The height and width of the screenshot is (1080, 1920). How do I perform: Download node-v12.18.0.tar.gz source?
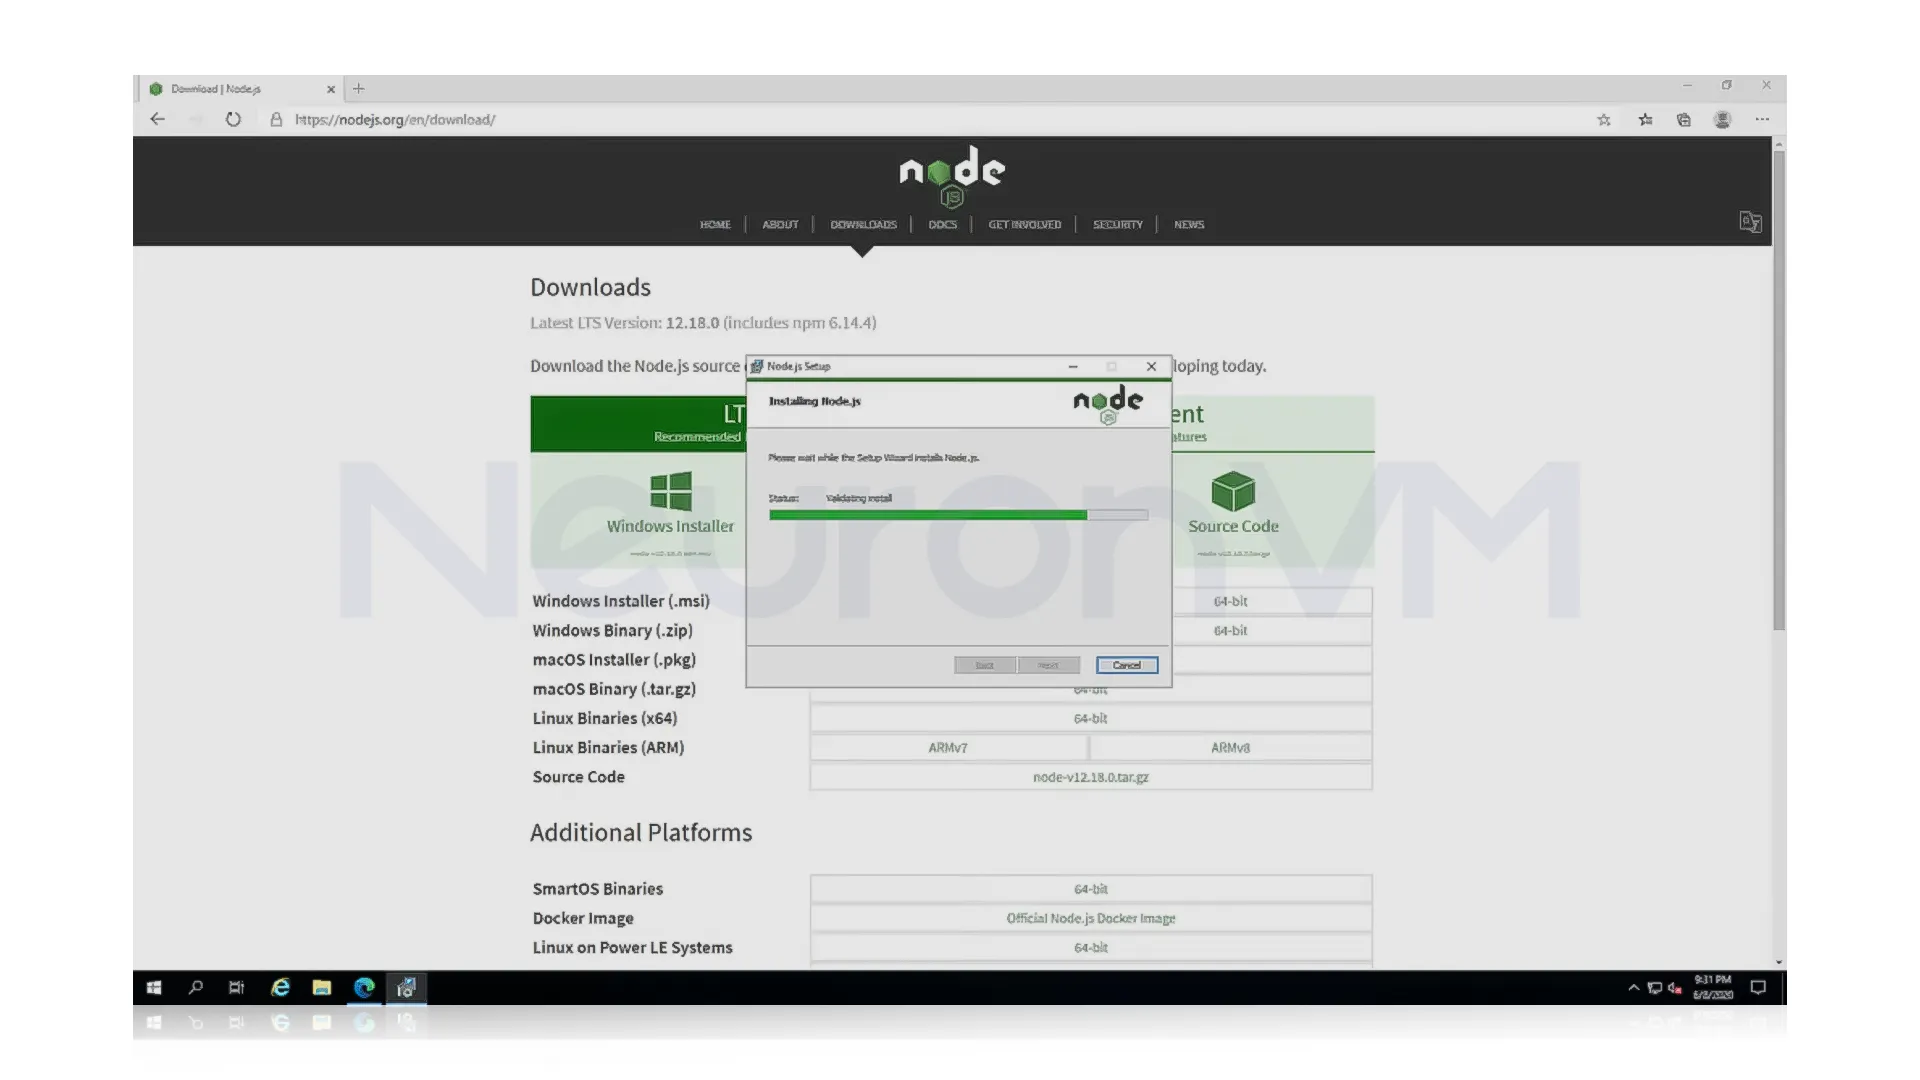[1090, 777]
